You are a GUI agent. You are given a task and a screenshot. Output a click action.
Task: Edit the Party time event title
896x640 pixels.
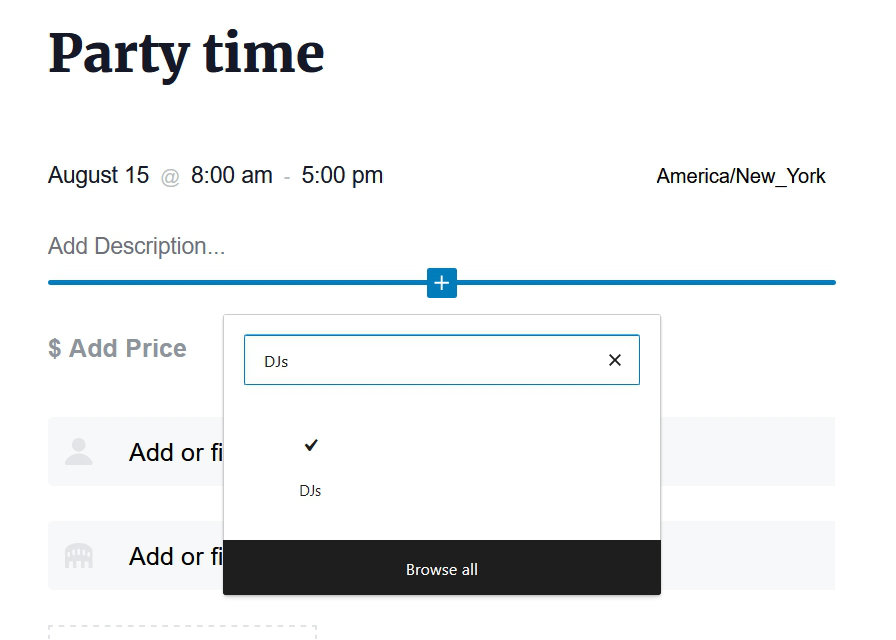point(187,53)
